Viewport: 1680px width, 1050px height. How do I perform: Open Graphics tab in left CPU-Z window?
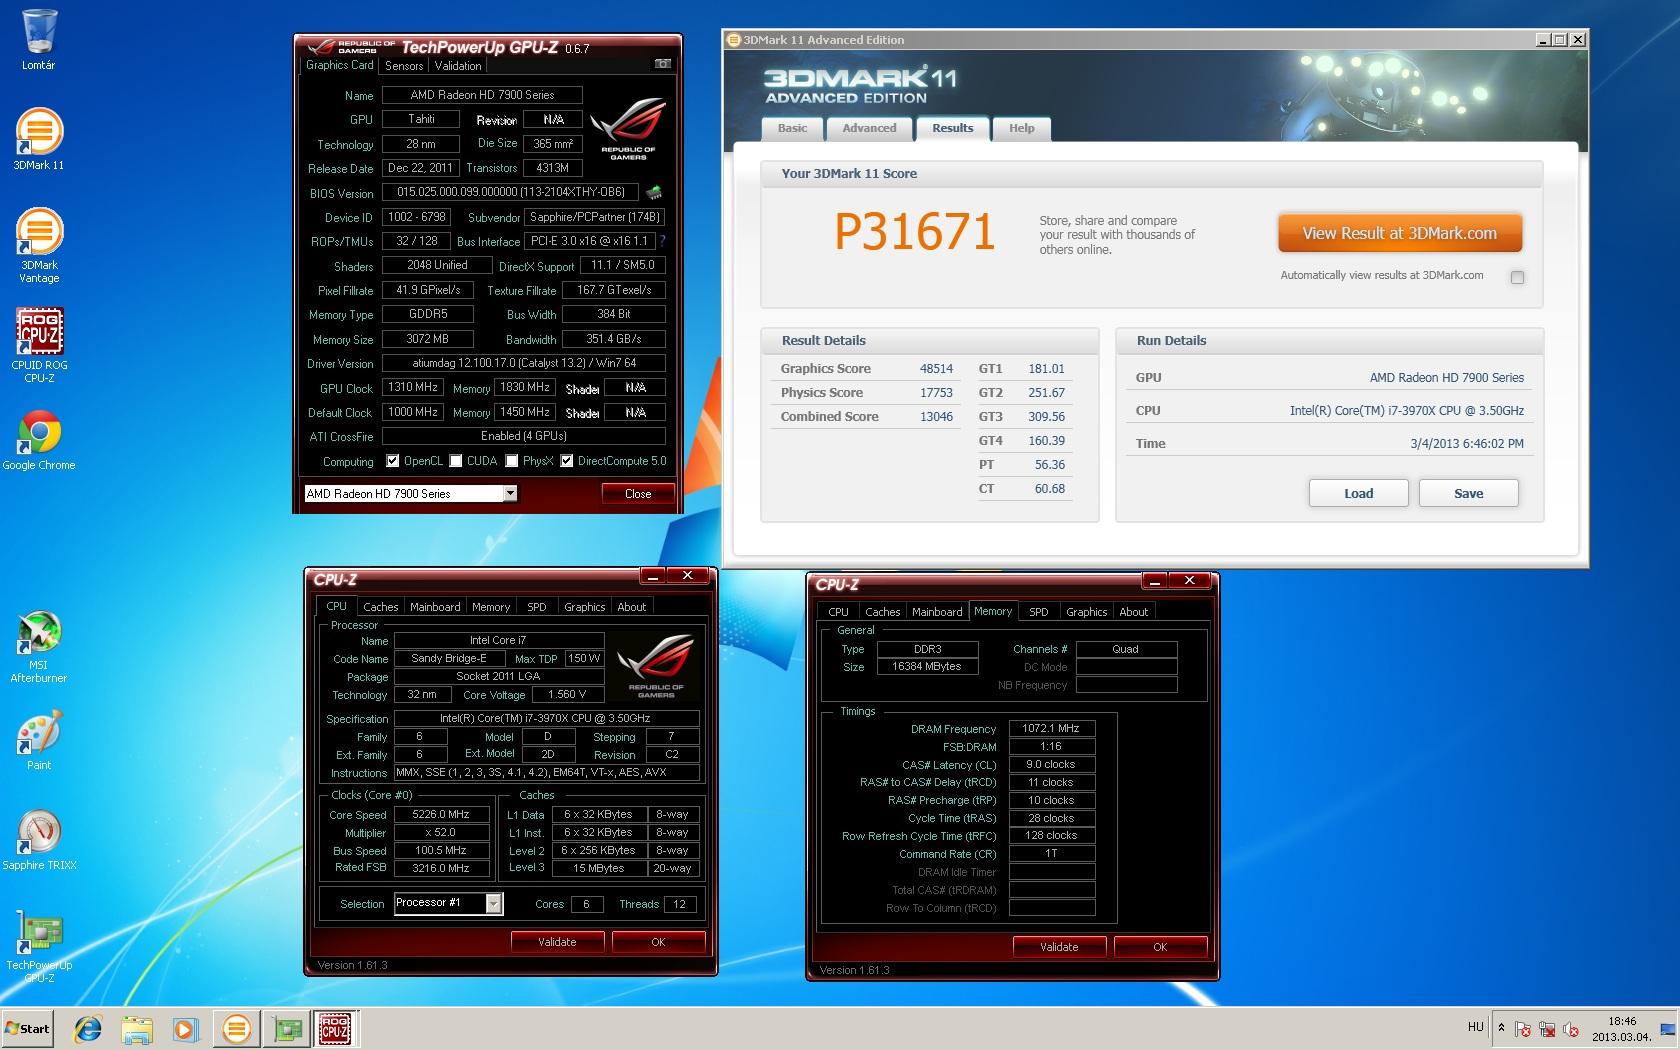tap(584, 607)
